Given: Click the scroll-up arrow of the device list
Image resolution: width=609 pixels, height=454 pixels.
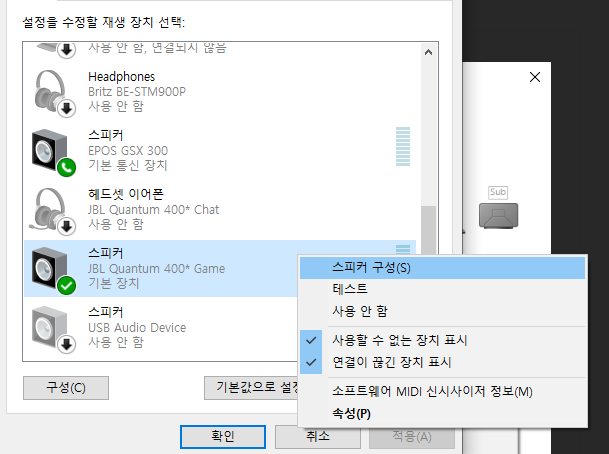Looking at the screenshot, I should click(x=428, y=52).
